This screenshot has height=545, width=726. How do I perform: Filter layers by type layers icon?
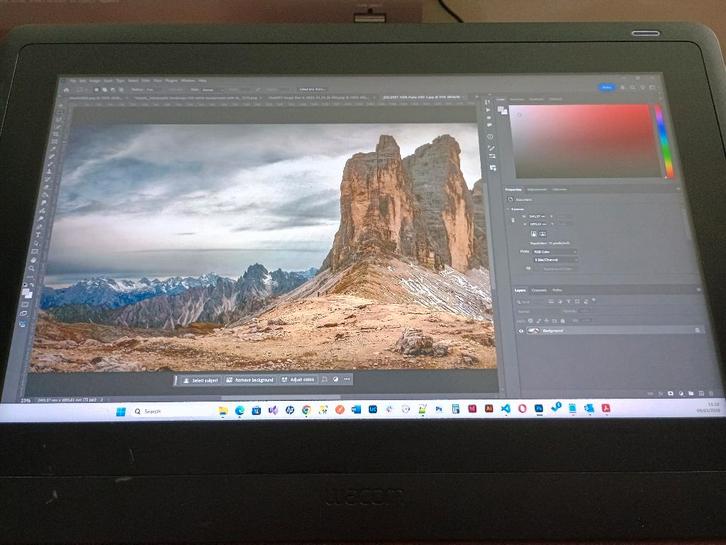[569, 301]
